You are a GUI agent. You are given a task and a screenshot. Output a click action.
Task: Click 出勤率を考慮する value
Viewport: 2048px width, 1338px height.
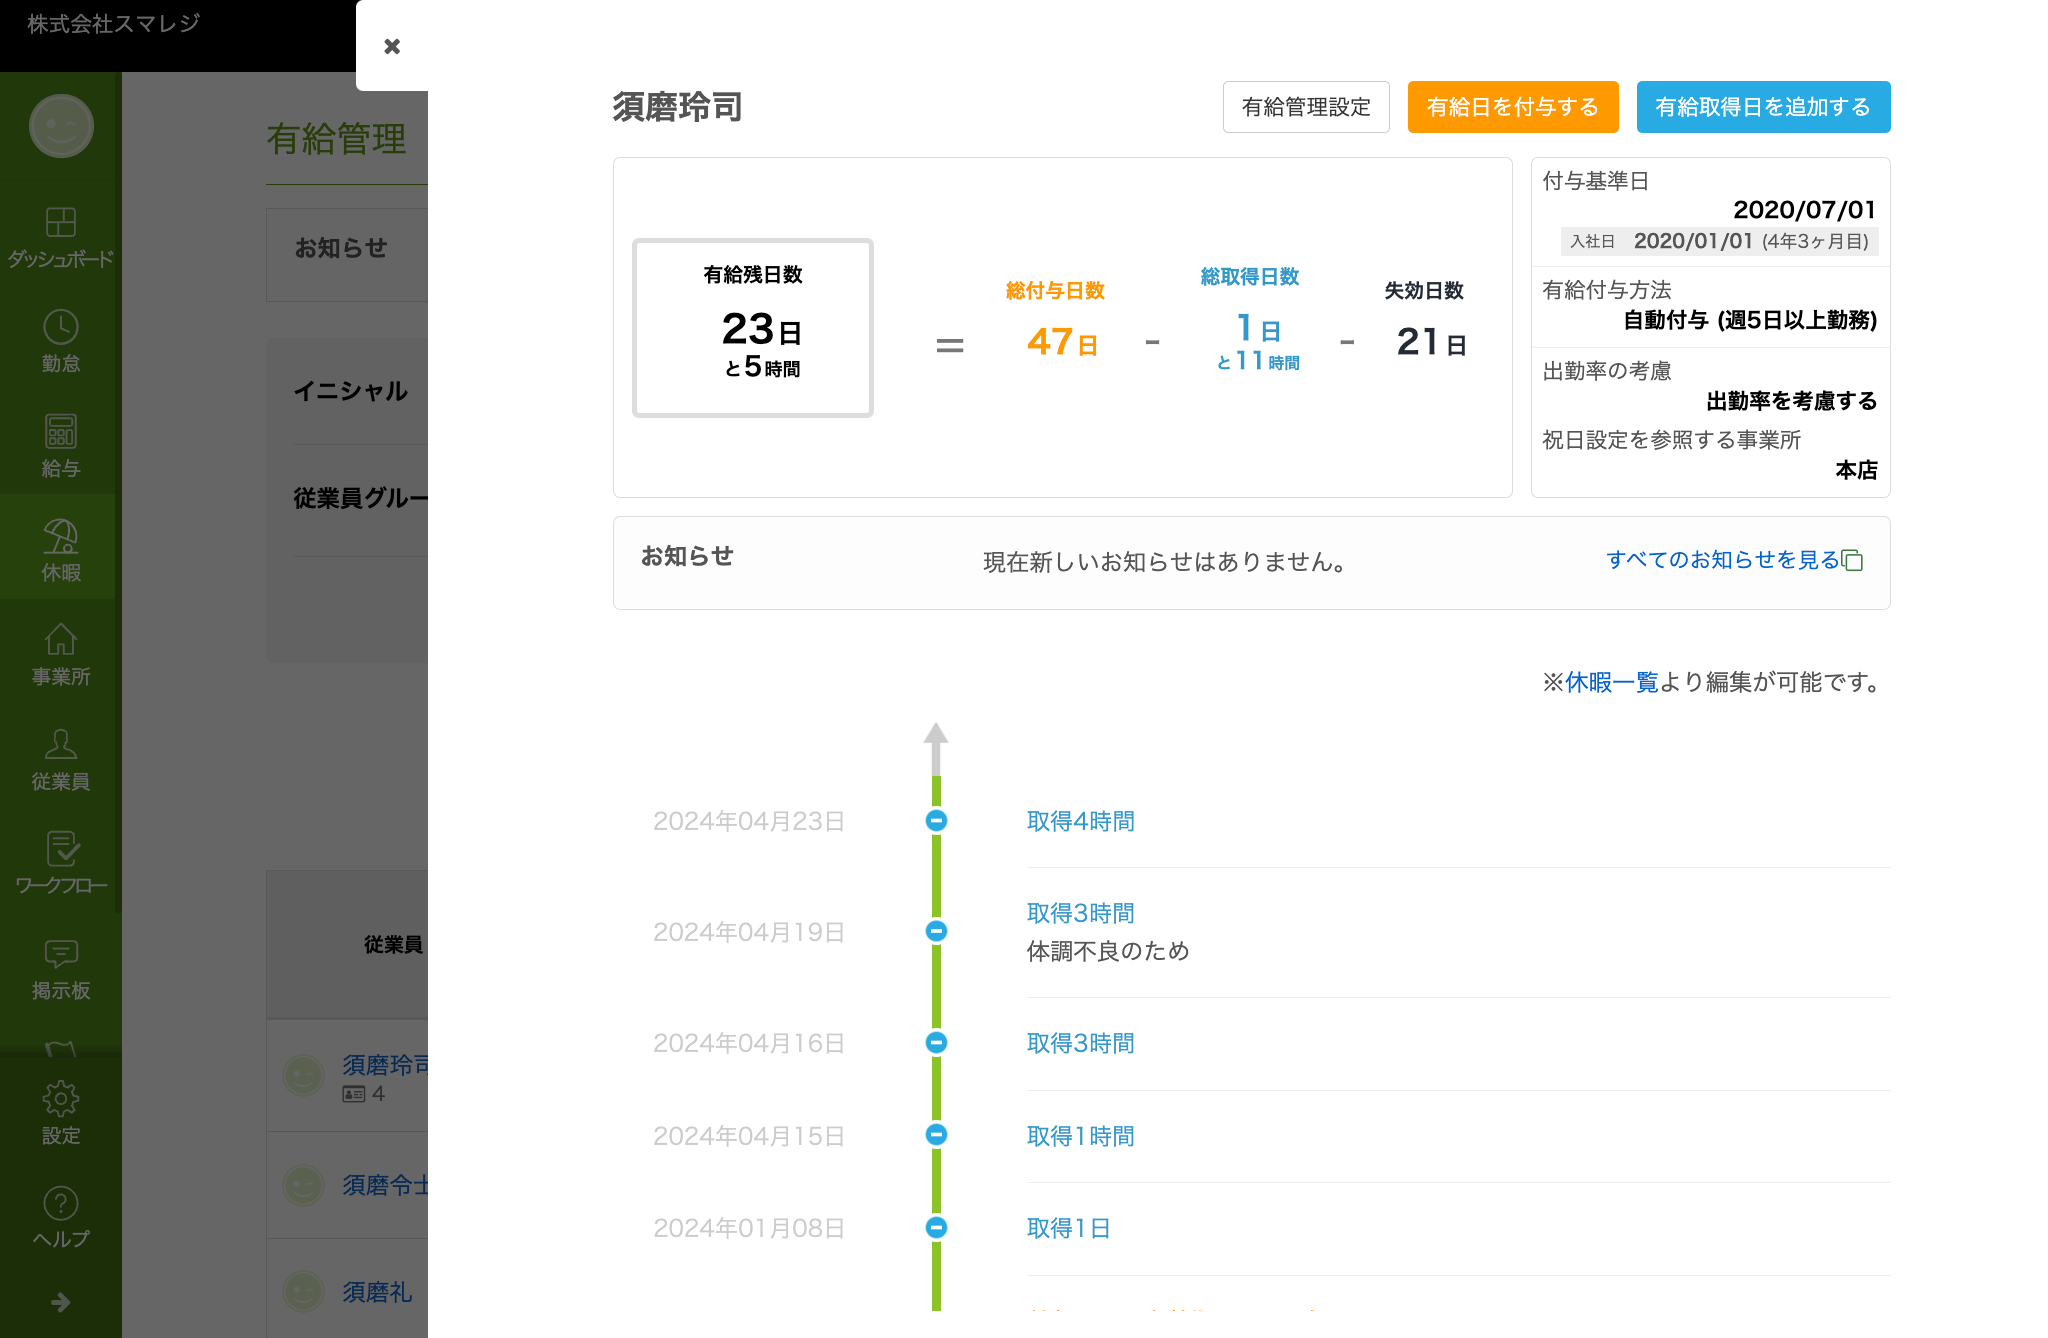[1792, 401]
